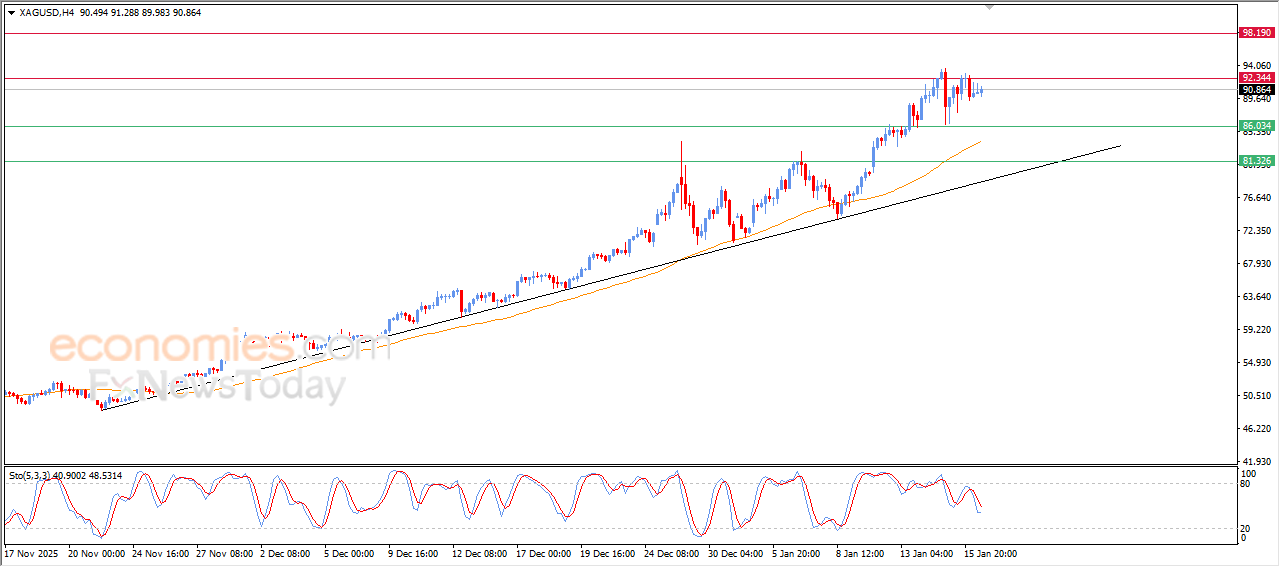This screenshot has width=1280, height=567.
Task: Click the 63.640 value on price axis
Action: point(1256,297)
